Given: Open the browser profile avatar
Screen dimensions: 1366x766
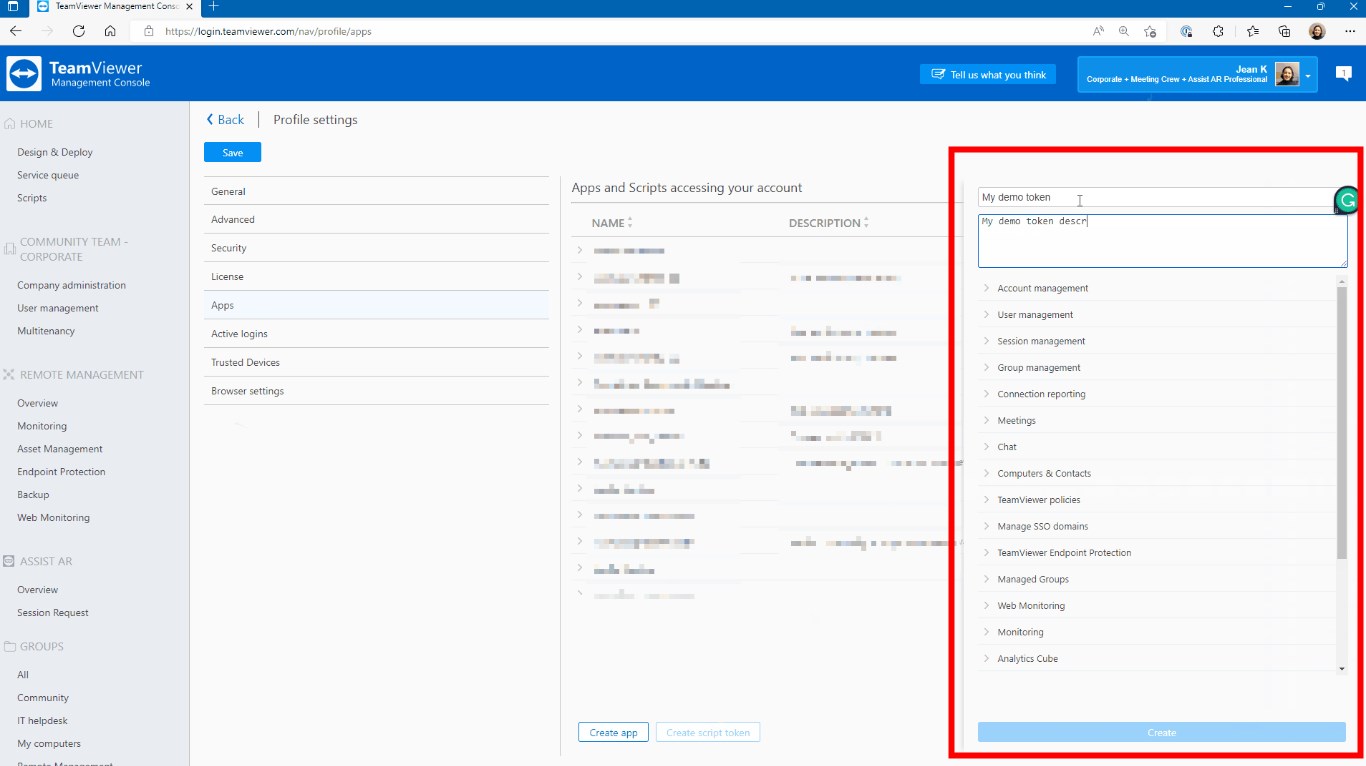Looking at the screenshot, I should 1317,31.
